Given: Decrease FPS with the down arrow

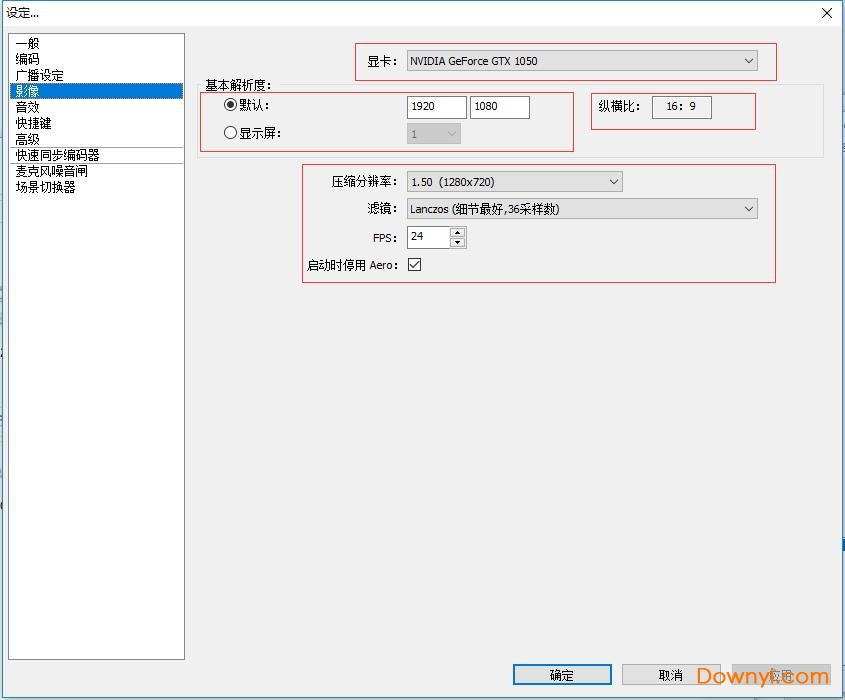Looking at the screenshot, I should point(458,243).
